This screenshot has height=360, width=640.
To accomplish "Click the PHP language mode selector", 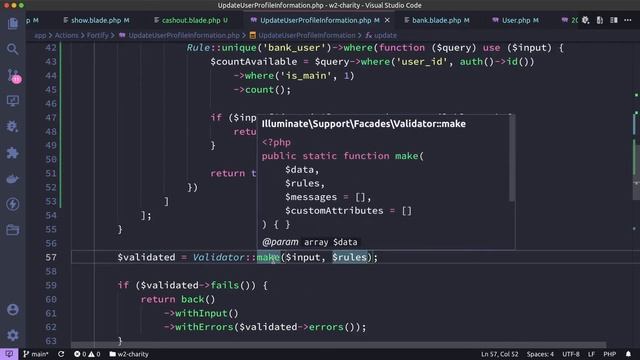I will tap(609, 354).
